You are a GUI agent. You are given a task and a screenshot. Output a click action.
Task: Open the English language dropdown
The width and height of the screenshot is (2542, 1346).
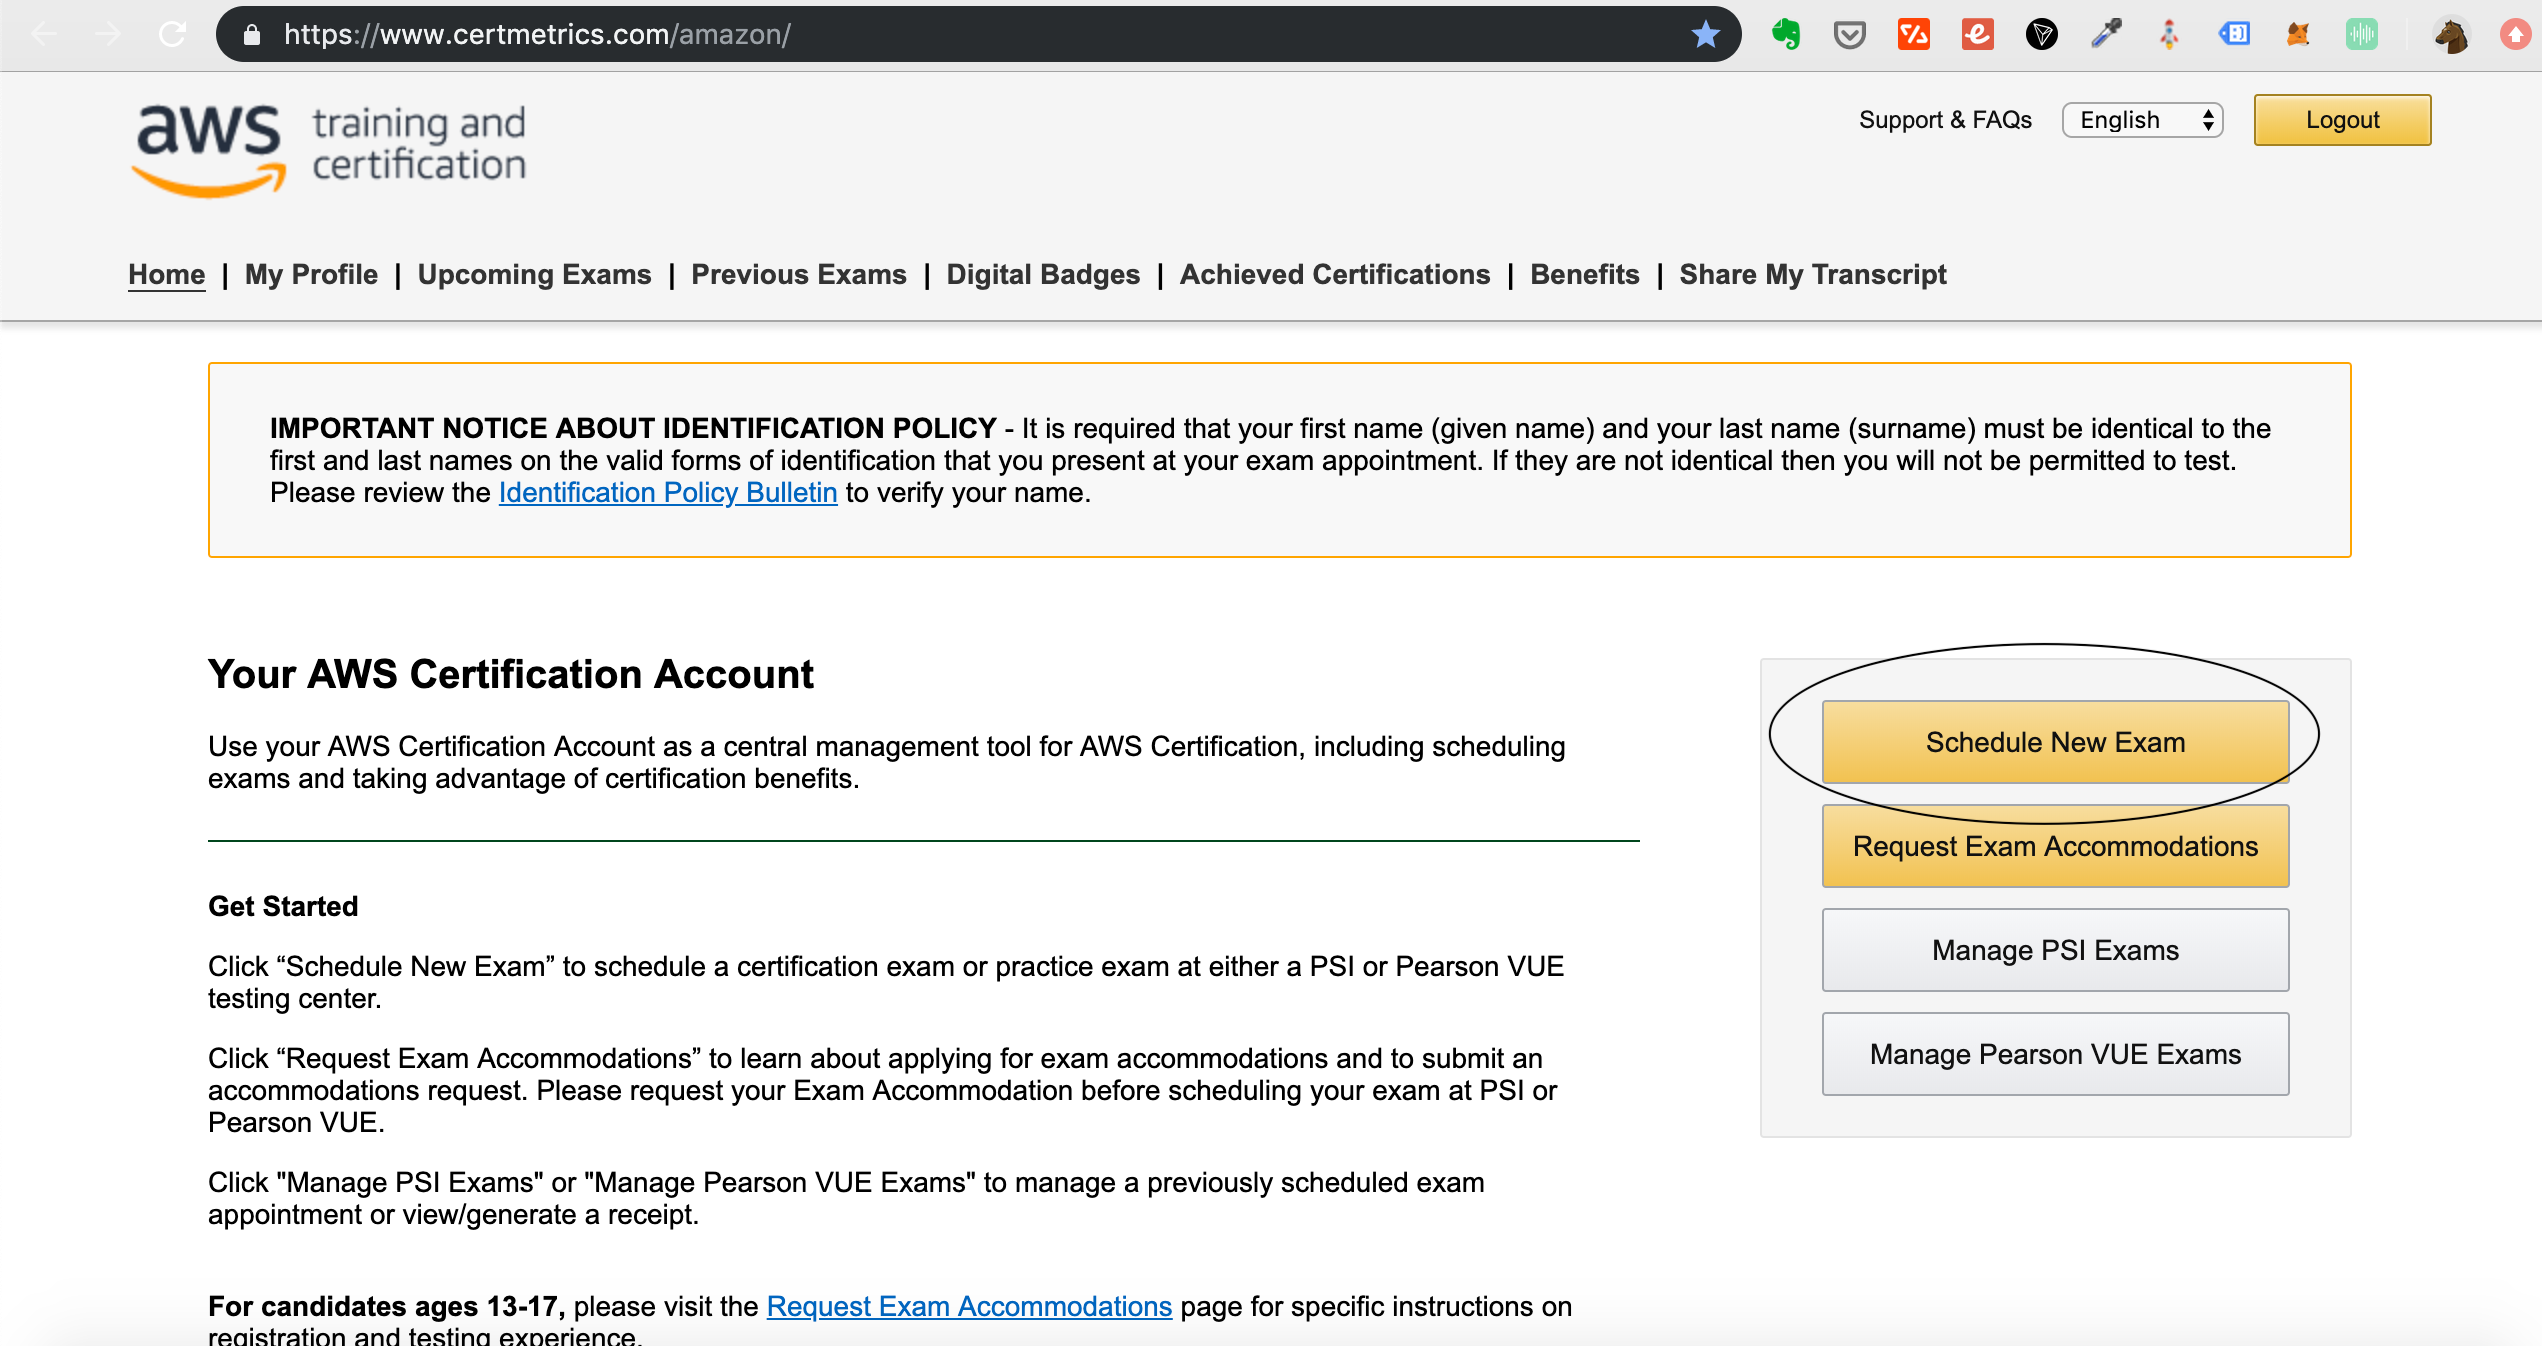point(2142,120)
